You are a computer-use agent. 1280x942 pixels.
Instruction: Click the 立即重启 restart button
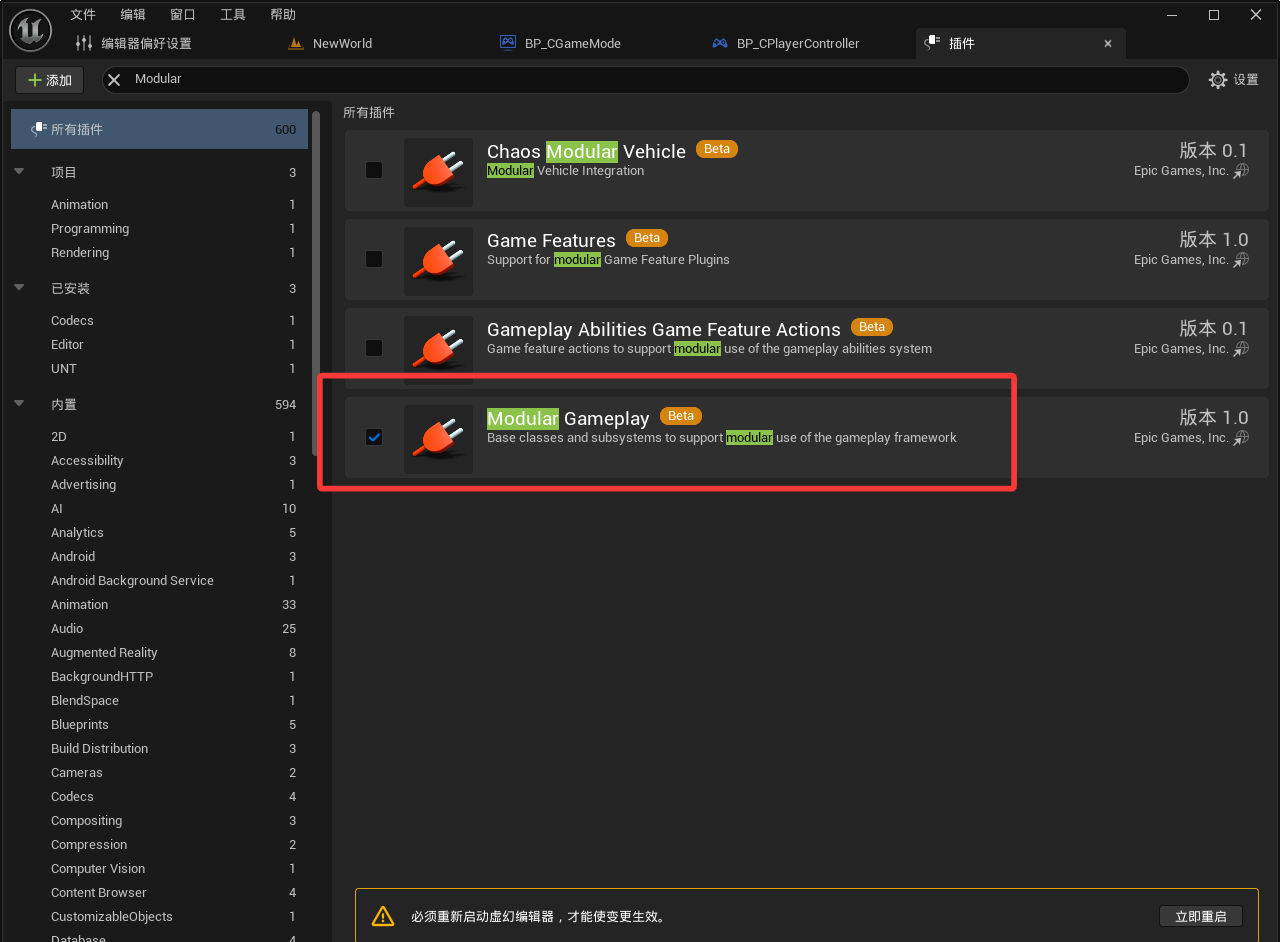1201,916
